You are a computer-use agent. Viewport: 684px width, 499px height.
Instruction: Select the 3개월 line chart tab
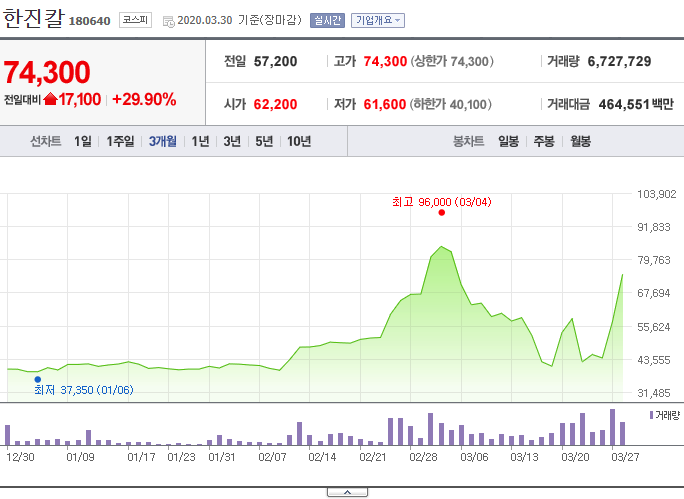point(163,141)
